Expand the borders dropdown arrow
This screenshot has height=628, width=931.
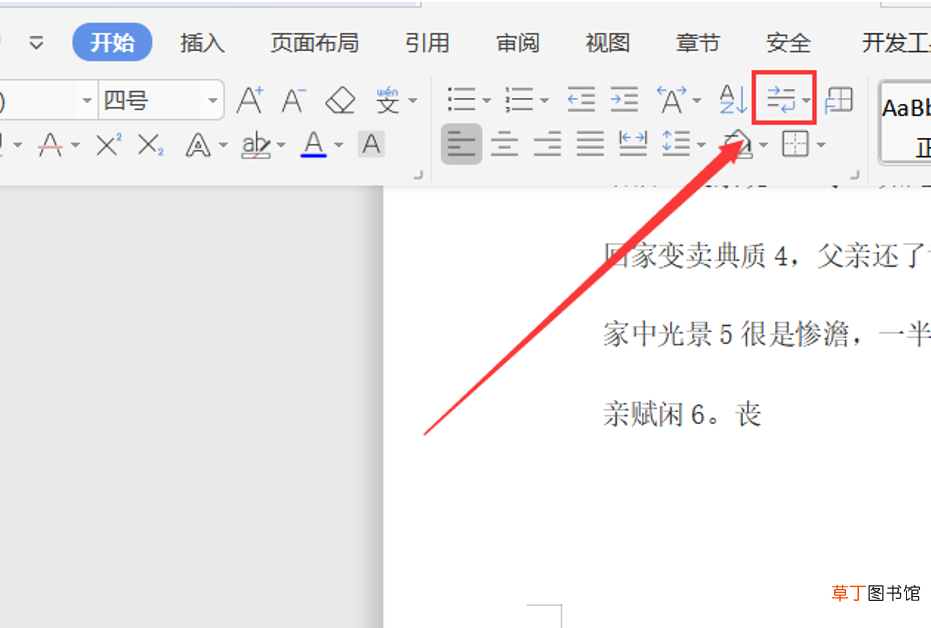coord(821,145)
